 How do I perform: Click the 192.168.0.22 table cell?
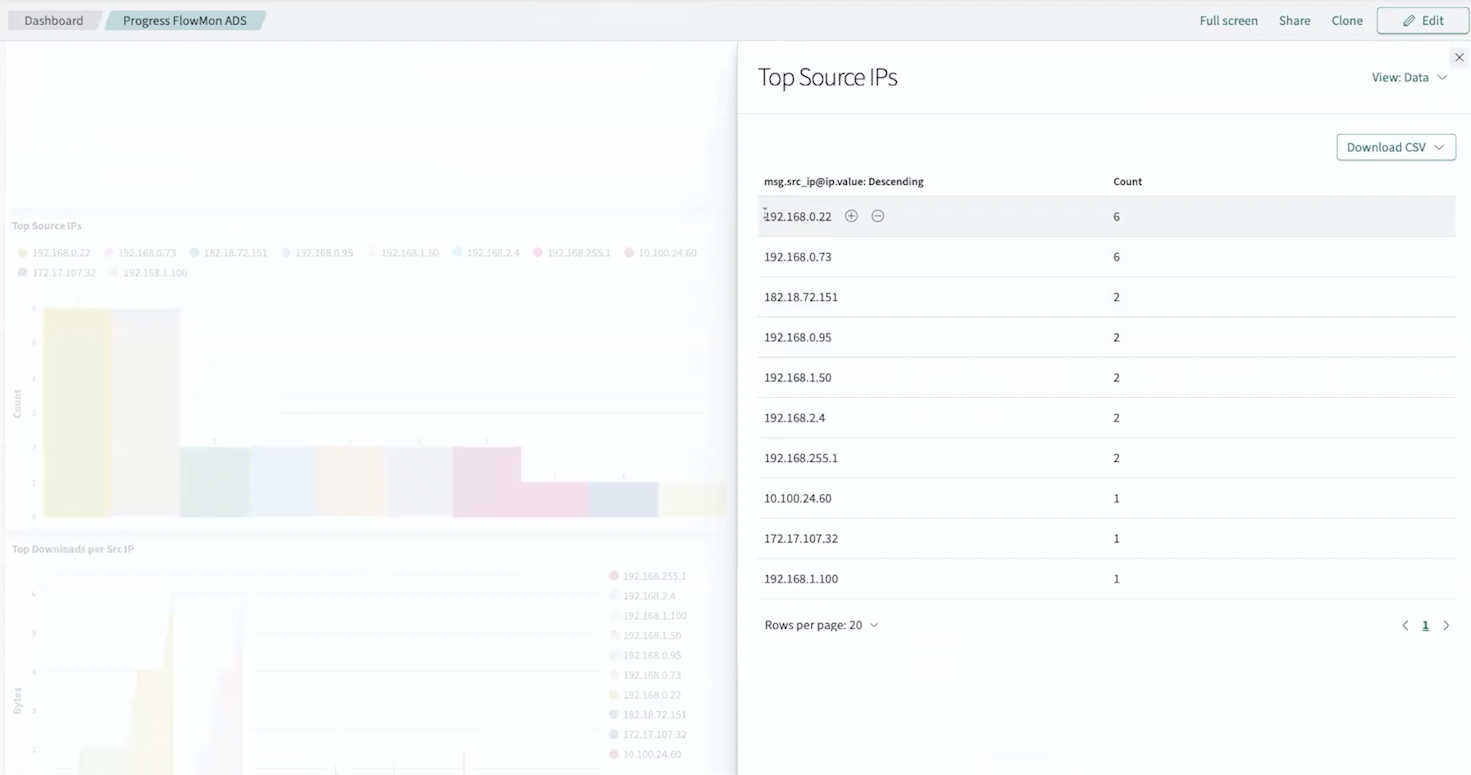(x=798, y=216)
